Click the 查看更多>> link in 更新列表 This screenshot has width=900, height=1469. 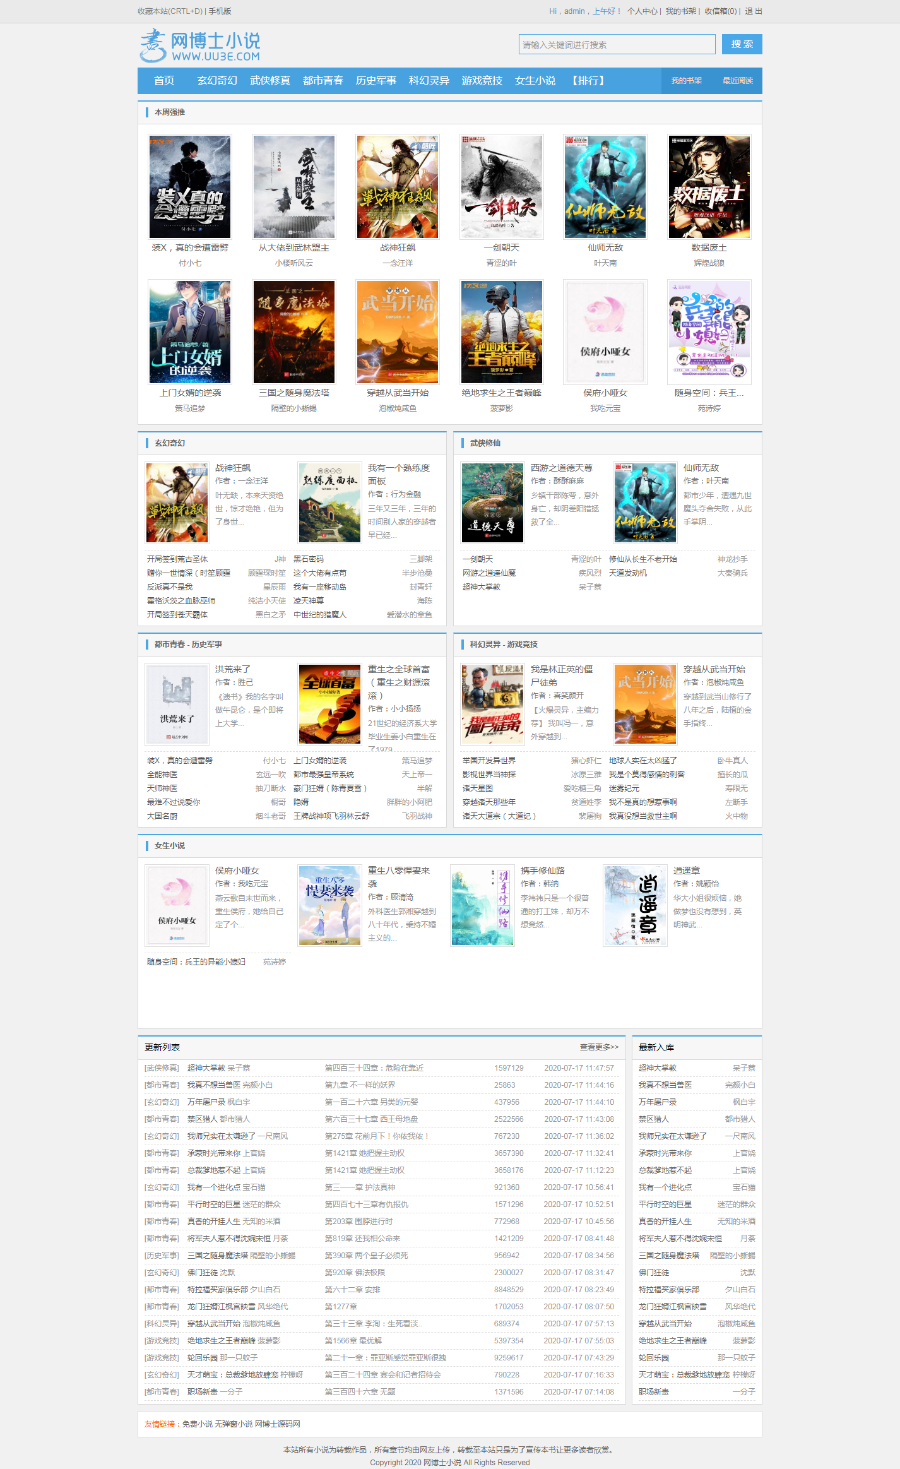599,1047
